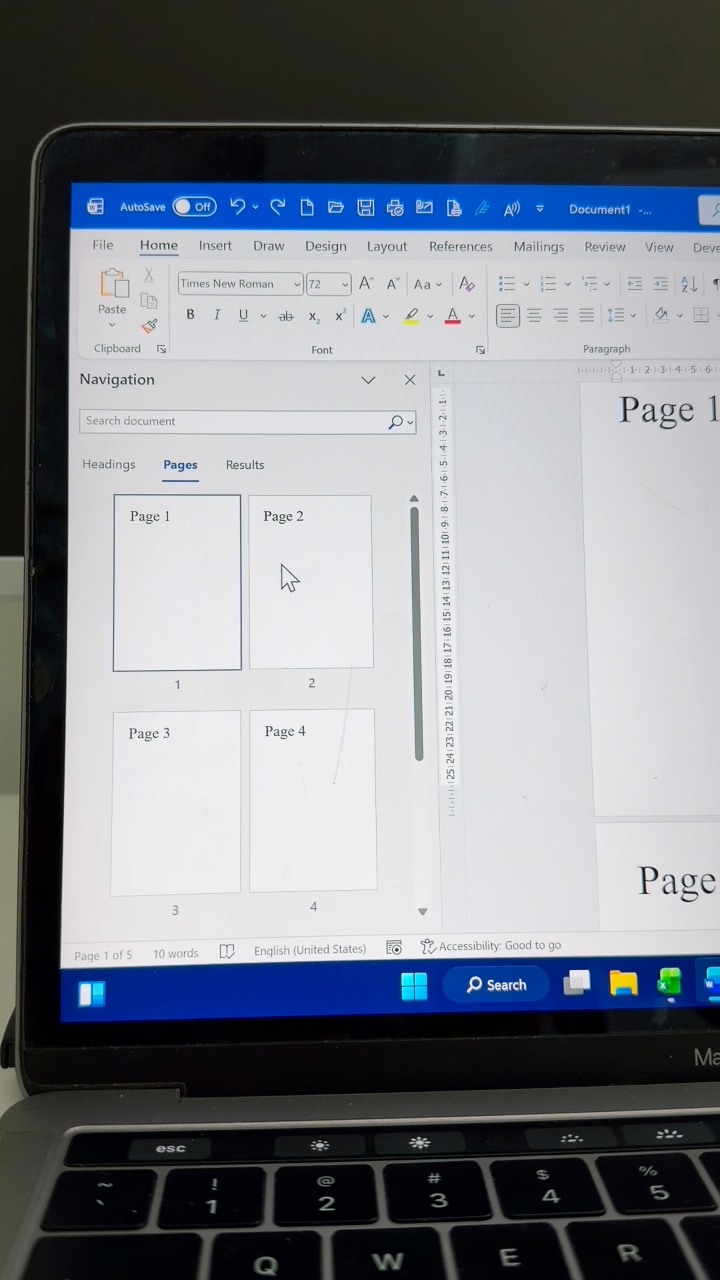Apply the red font color
Image resolution: width=720 pixels, height=1280 pixels.
(453, 316)
